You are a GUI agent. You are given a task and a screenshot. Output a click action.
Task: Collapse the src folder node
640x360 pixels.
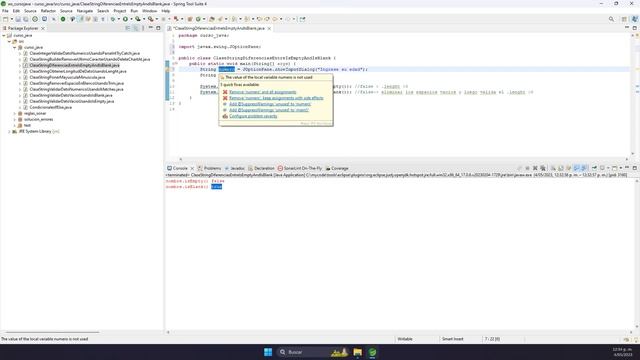(x=9, y=41)
